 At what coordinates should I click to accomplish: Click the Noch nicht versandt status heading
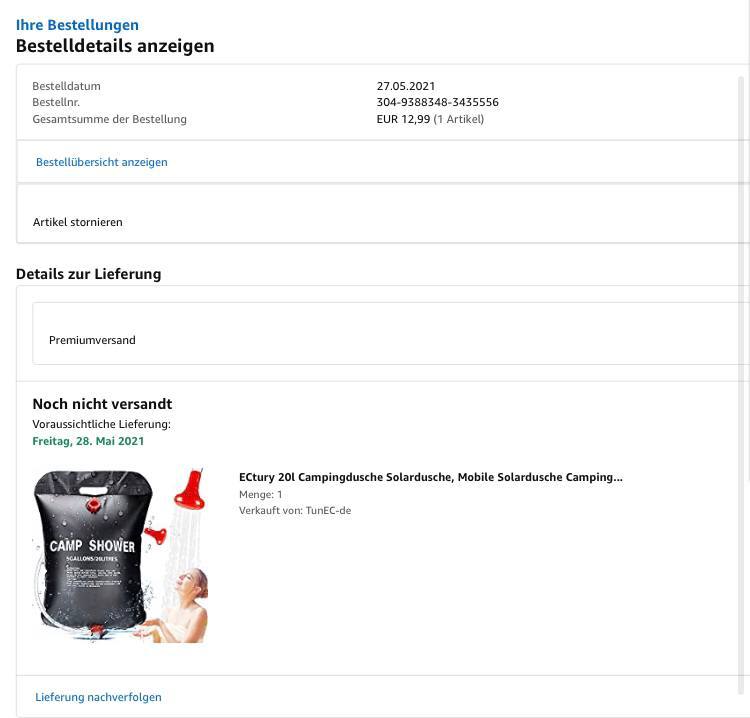[102, 404]
